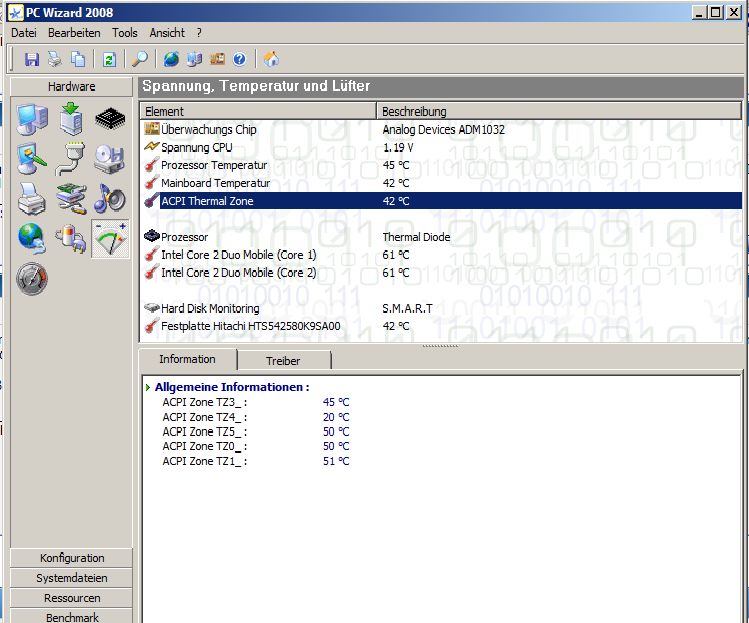Screen dimensions: 749x623
Task: Open the Benchmark section
Action: pyautogui.click(x=72, y=616)
